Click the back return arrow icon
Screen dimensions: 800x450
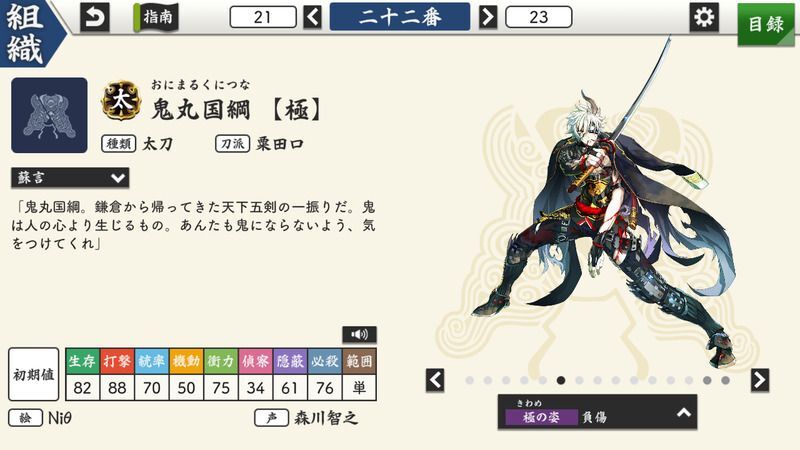[95, 17]
